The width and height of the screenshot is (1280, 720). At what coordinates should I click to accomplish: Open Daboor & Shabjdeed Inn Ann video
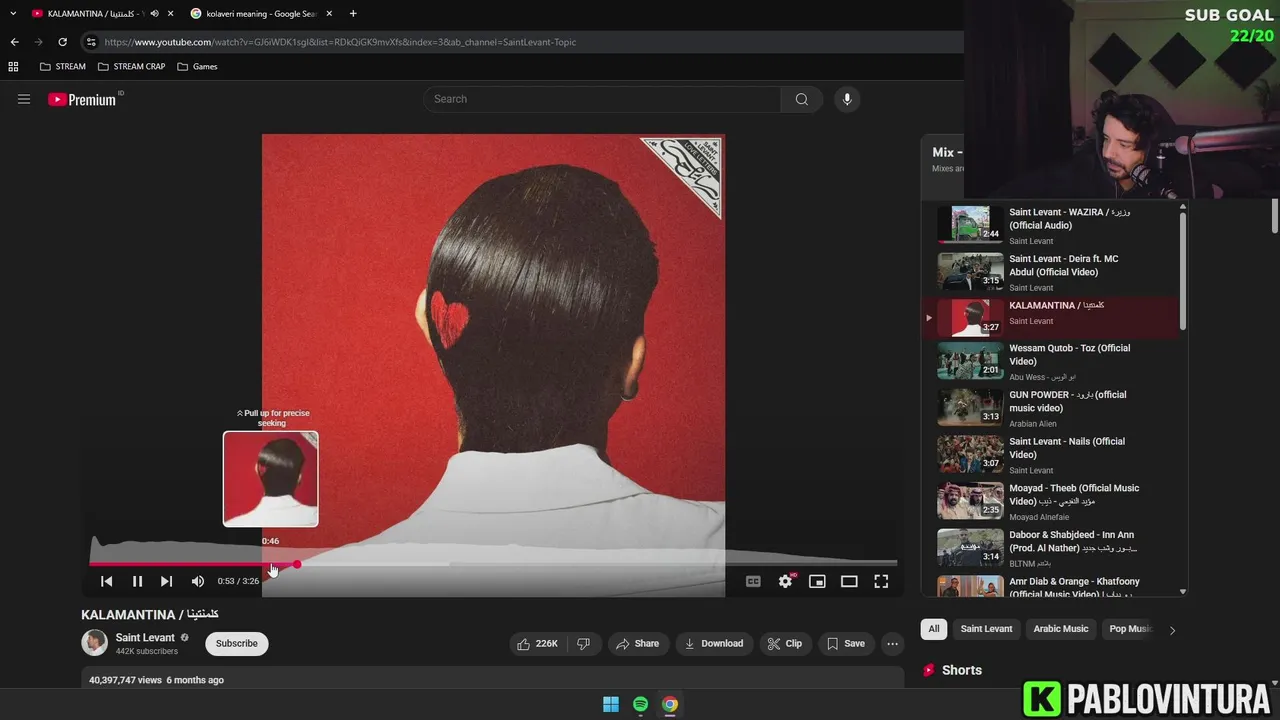point(1051,548)
